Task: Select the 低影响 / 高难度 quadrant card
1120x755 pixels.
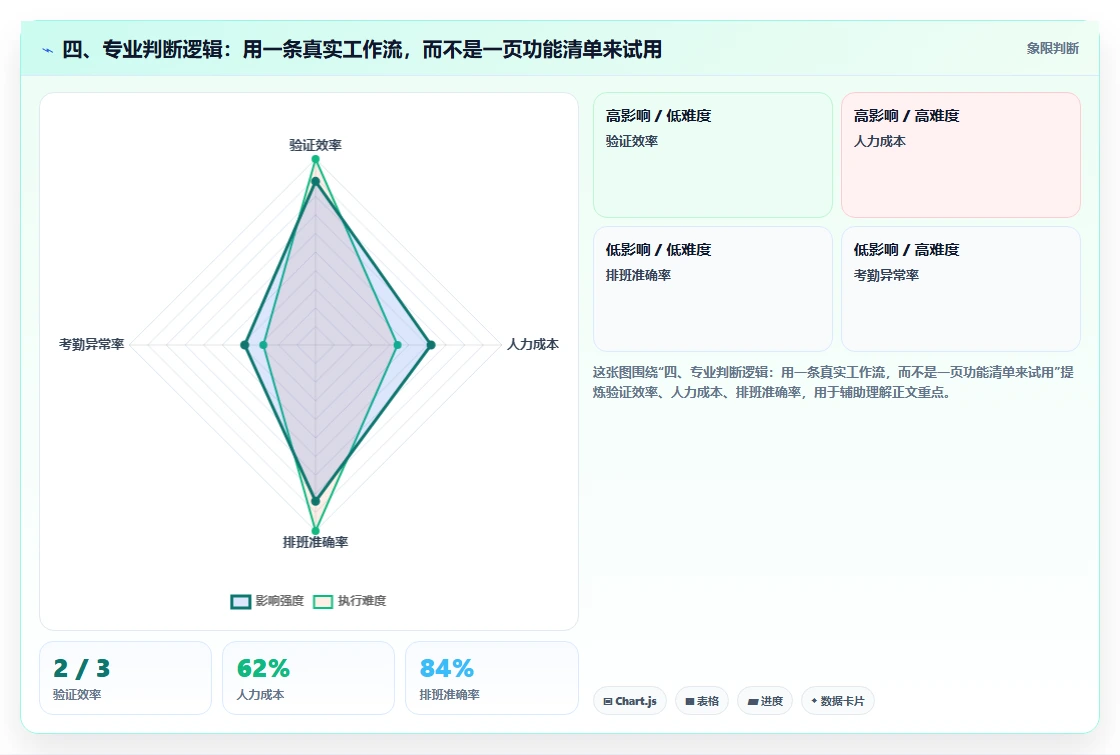Action: coord(961,289)
